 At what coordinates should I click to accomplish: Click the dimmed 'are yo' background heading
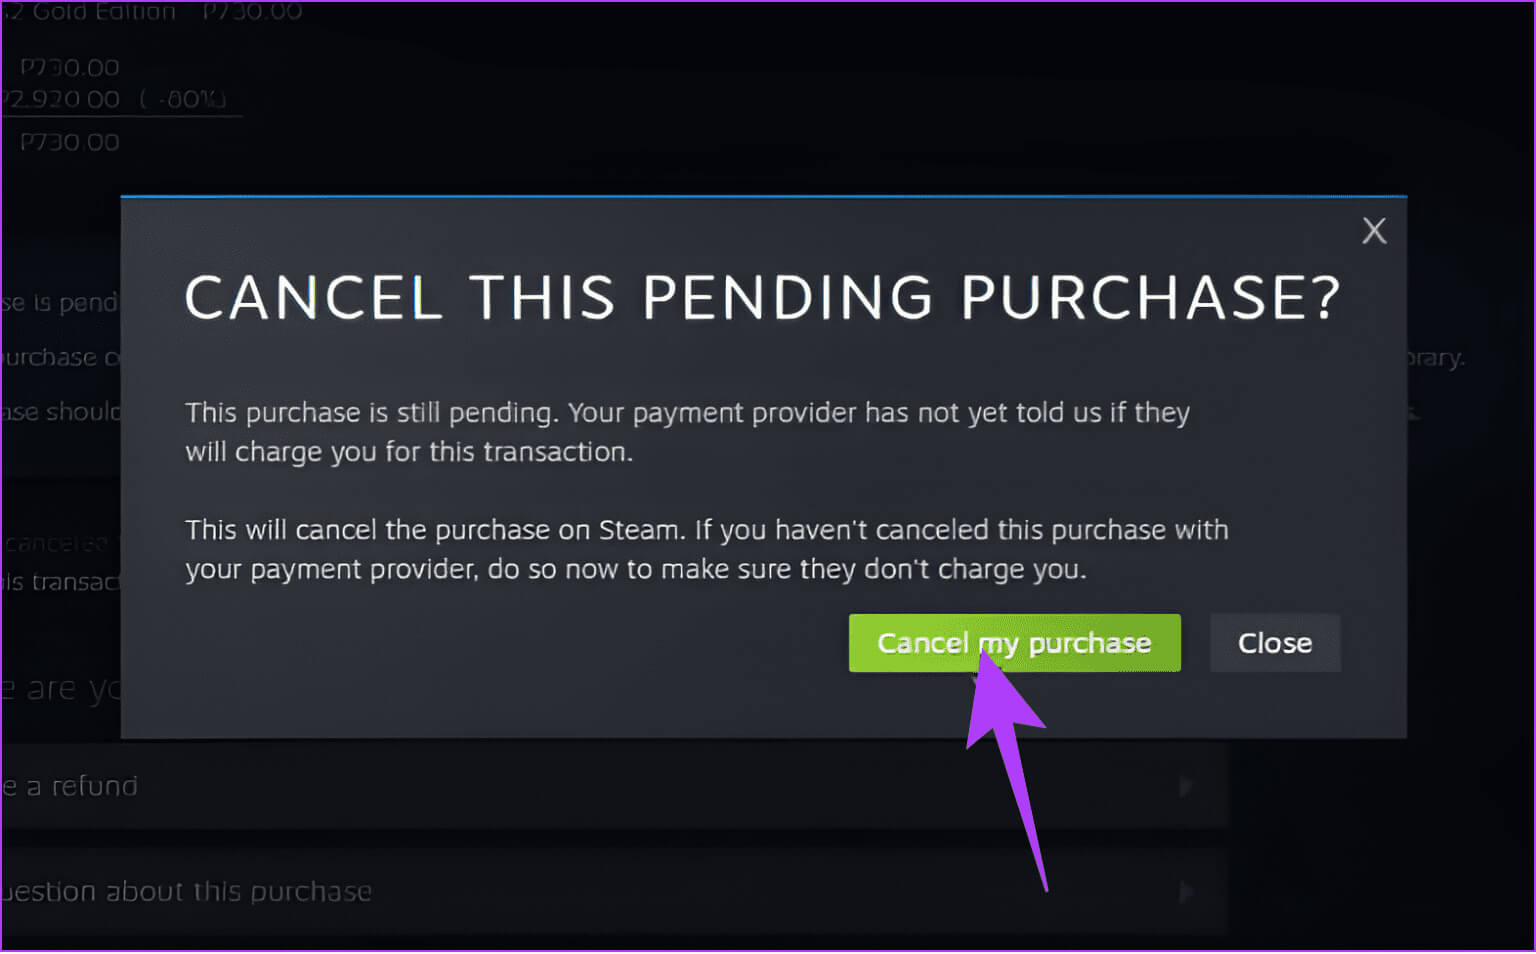(62, 689)
